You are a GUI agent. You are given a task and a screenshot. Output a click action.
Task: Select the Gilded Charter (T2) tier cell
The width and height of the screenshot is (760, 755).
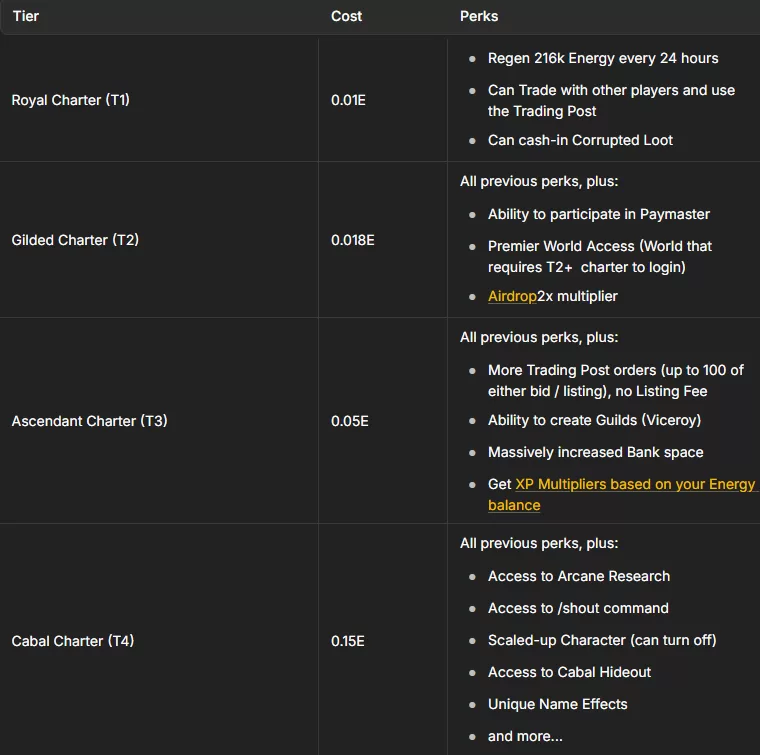[75, 240]
